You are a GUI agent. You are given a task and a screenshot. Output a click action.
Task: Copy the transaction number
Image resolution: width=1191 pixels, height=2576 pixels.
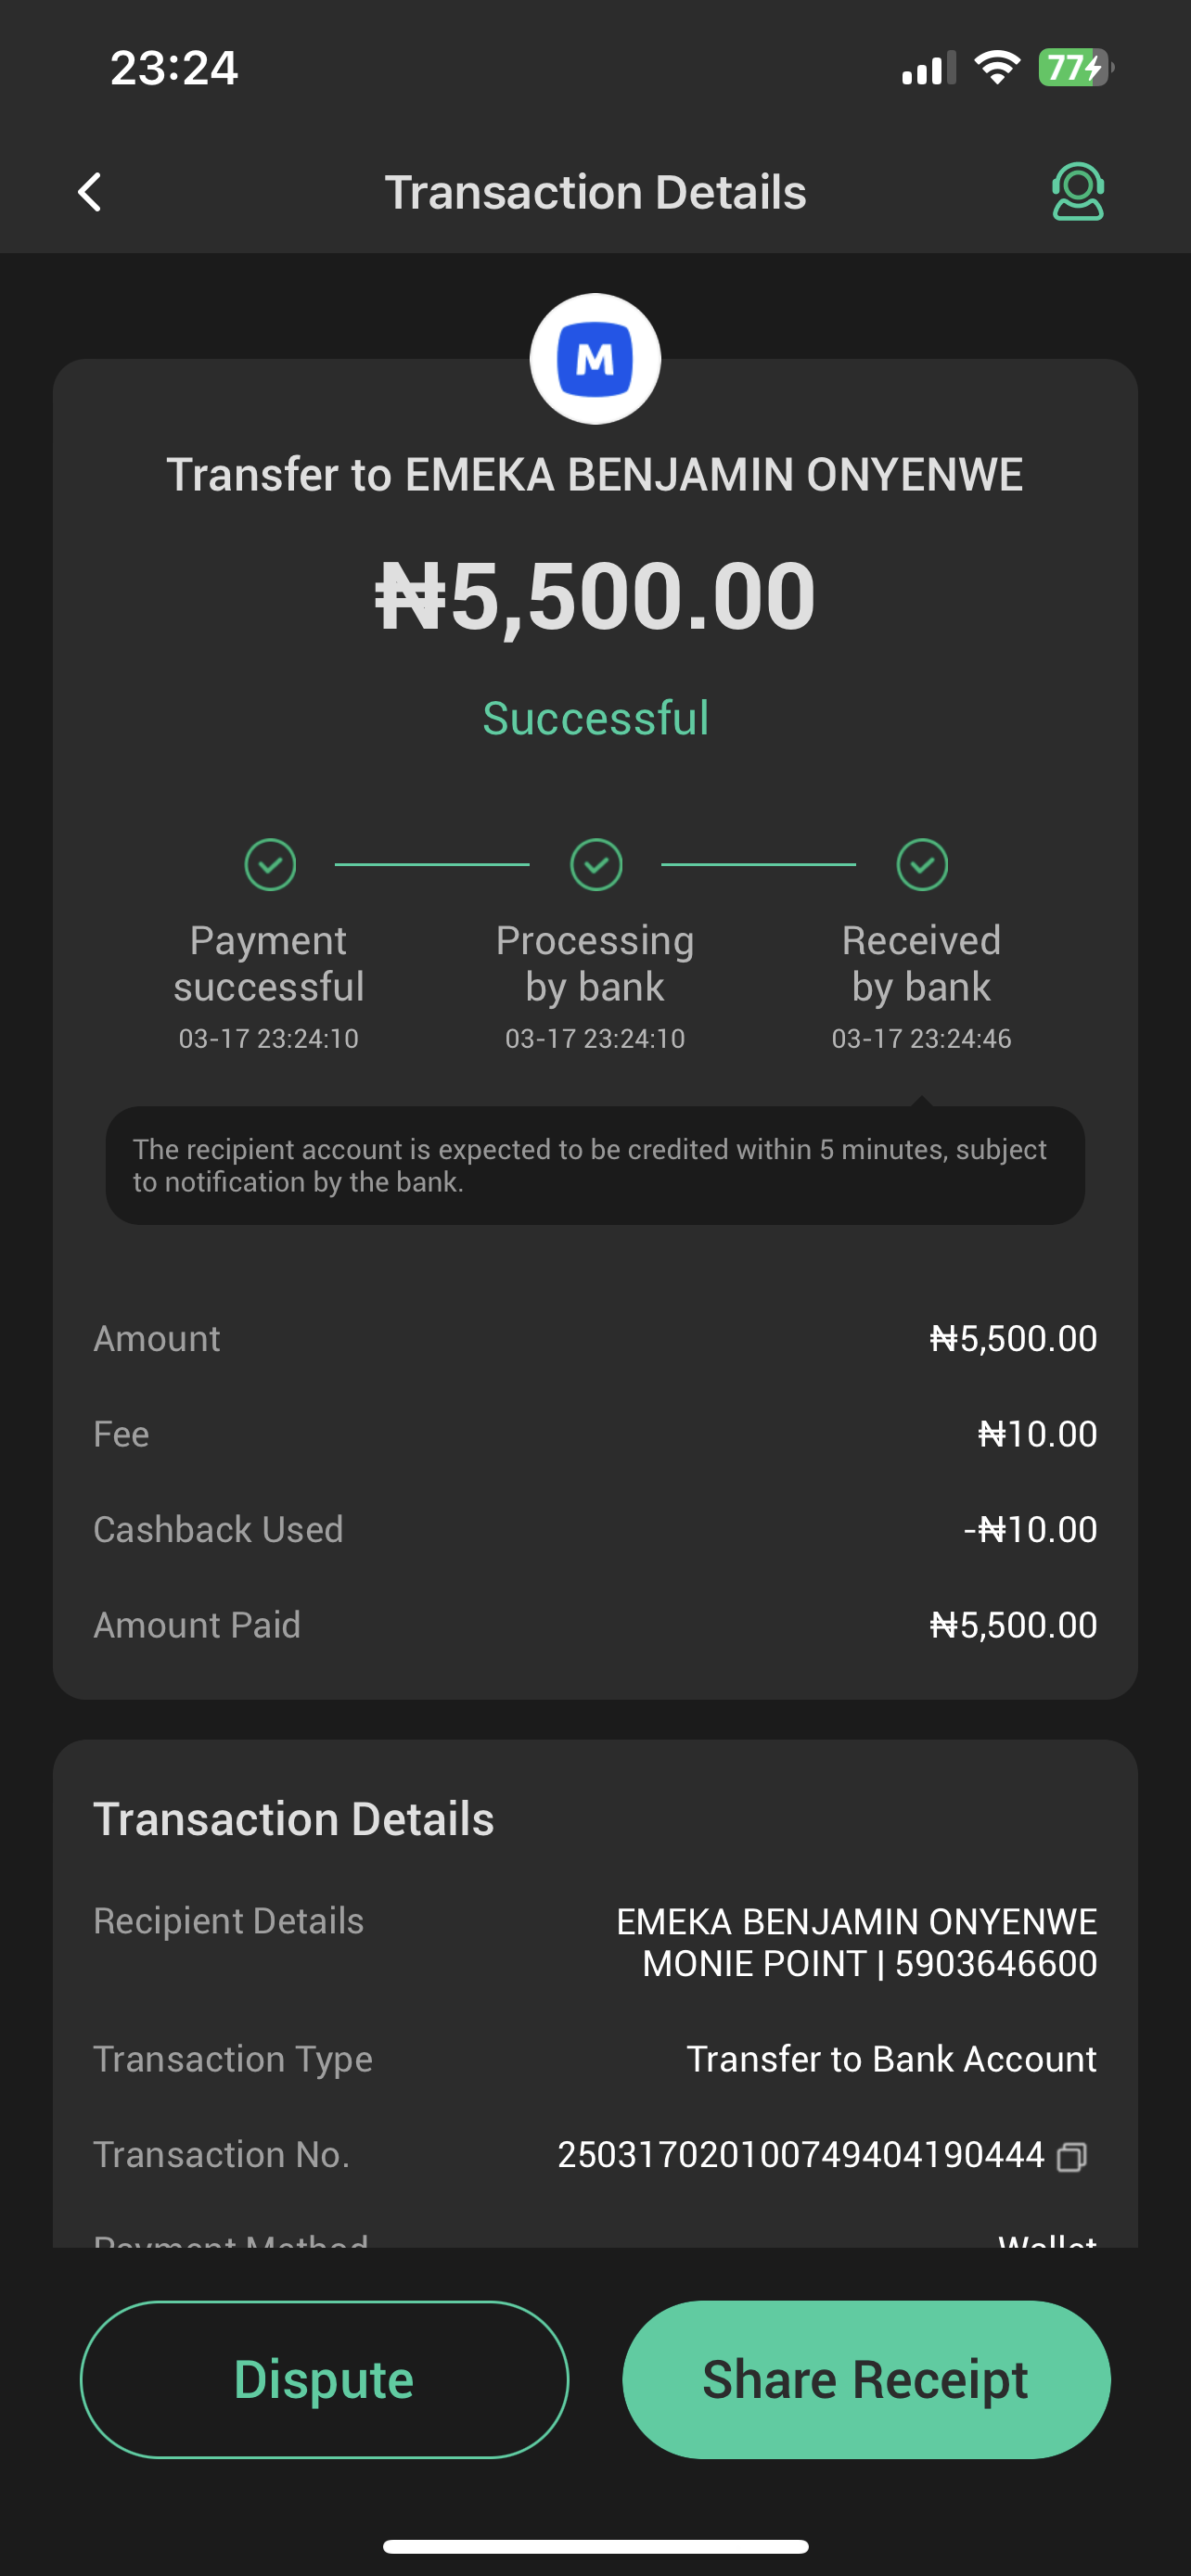click(x=1072, y=2157)
